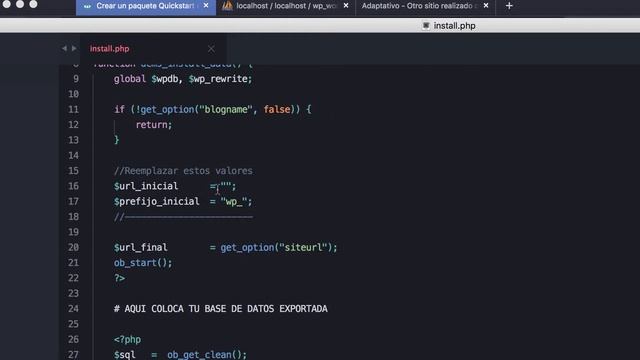Open a new browser tab with plus
The image size is (640, 360).
[509, 6]
